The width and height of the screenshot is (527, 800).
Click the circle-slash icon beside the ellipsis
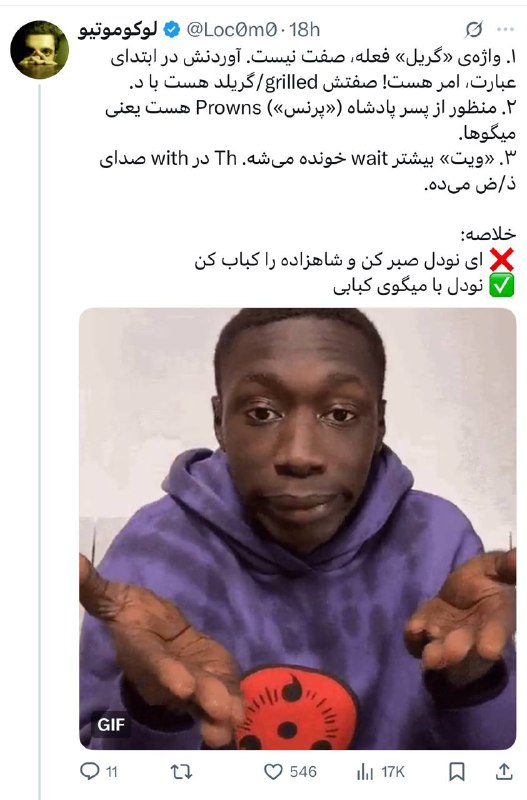pyautogui.click(x=473, y=30)
